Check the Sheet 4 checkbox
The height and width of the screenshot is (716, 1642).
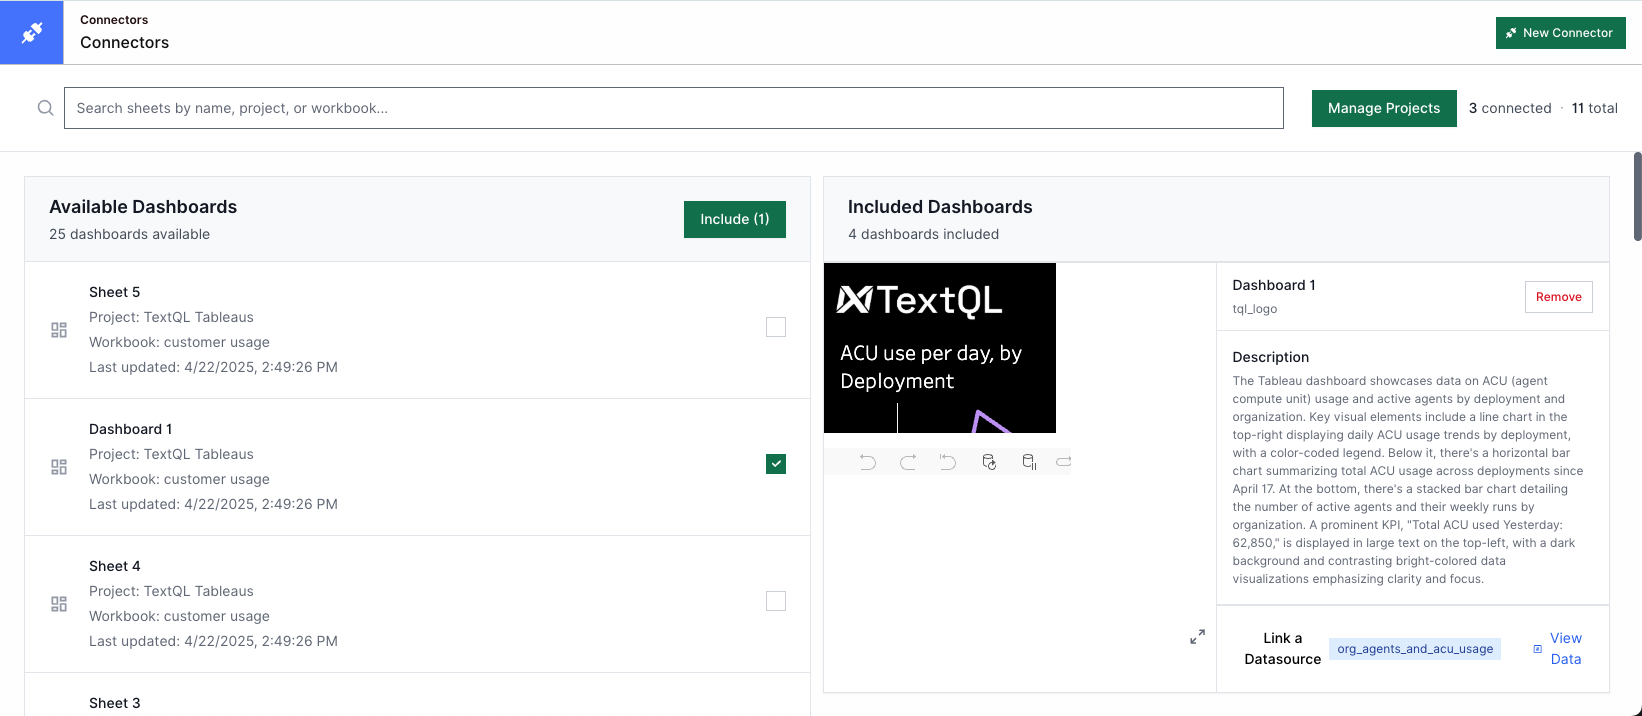776,601
